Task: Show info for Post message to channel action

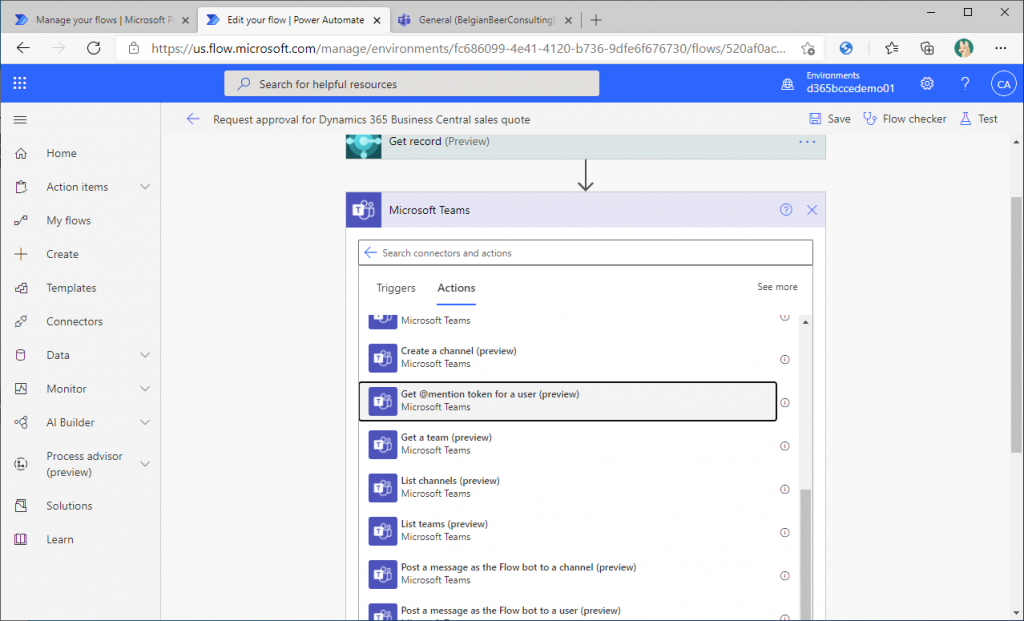Action: pyautogui.click(x=785, y=575)
